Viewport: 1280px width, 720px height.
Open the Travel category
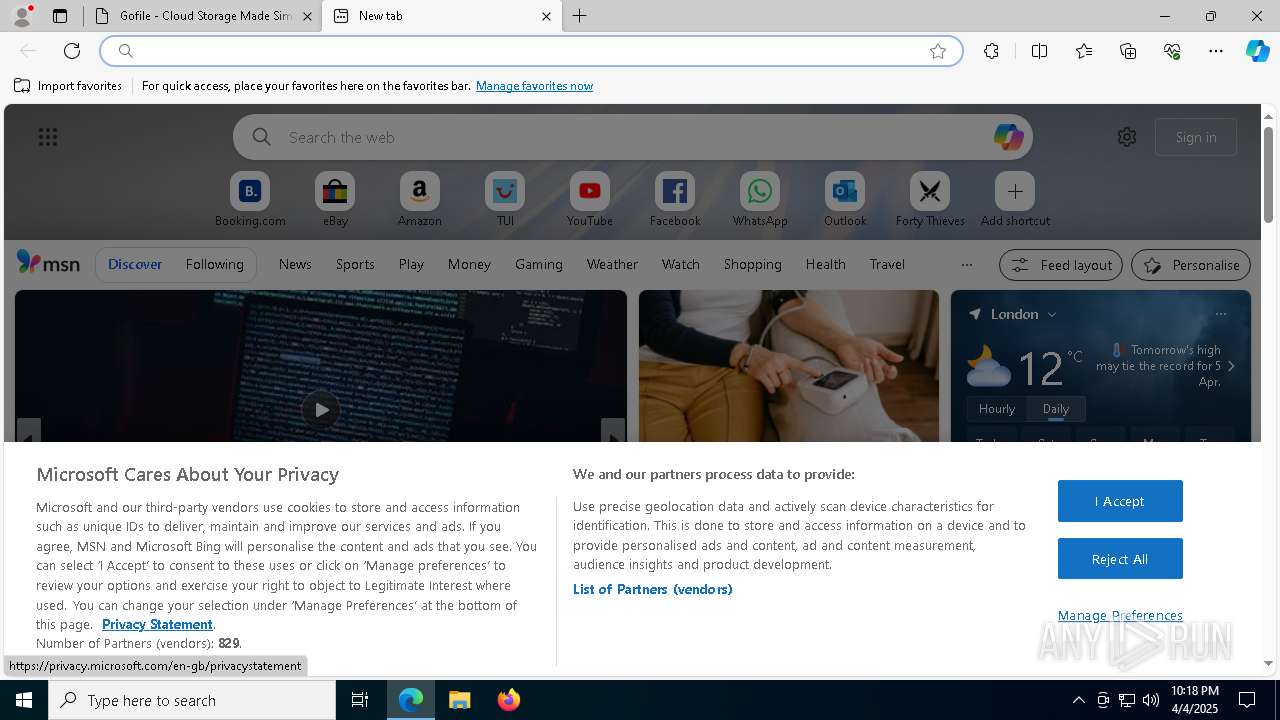point(887,264)
